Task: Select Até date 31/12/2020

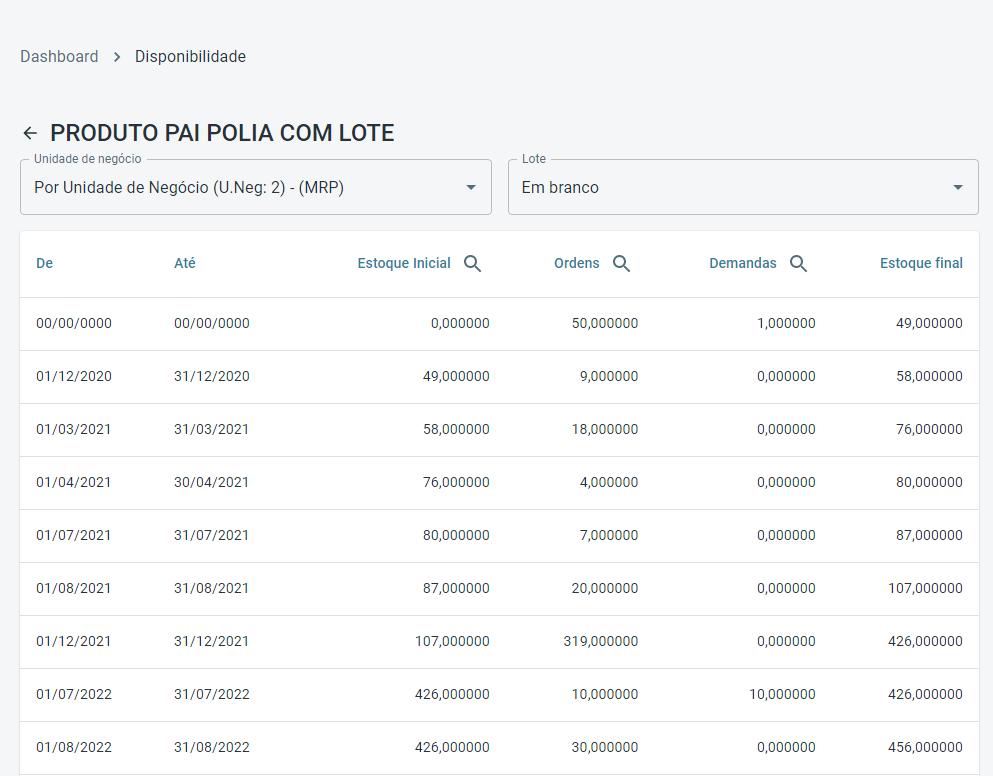Action: click(x=212, y=376)
